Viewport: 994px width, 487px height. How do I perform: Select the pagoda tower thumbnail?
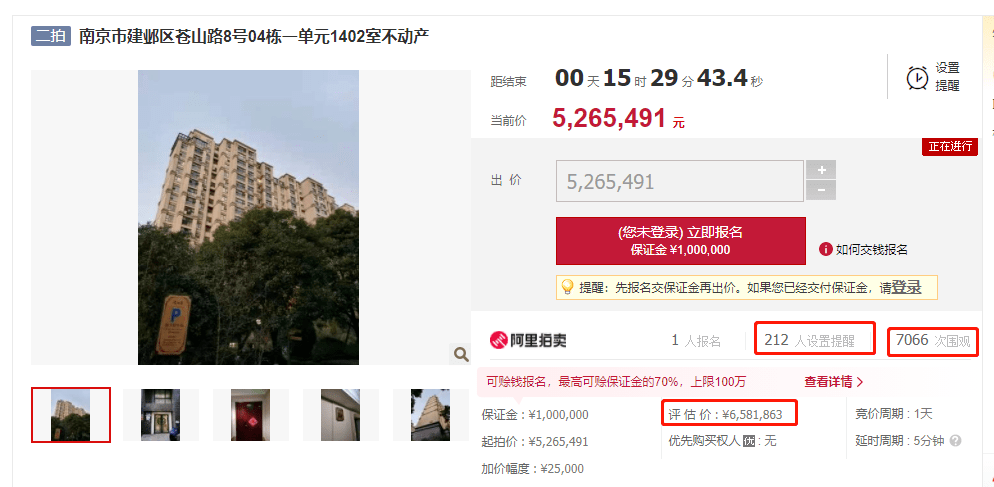(x=431, y=415)
